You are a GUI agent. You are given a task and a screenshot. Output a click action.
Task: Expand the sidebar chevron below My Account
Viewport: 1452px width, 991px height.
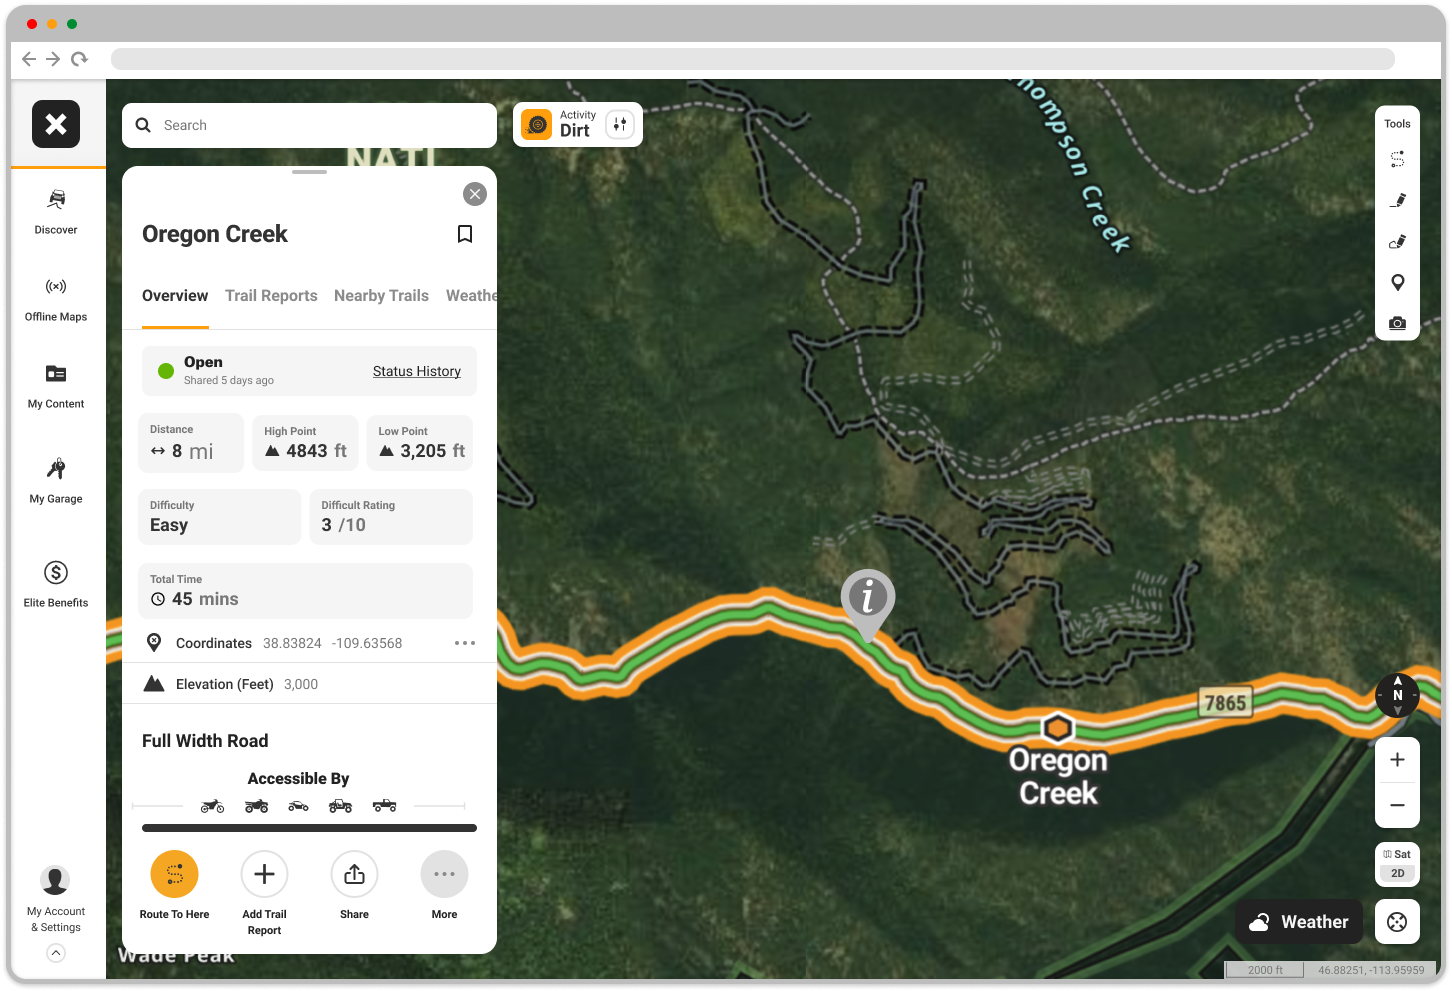pyautogui.click(x=56, y=953)
